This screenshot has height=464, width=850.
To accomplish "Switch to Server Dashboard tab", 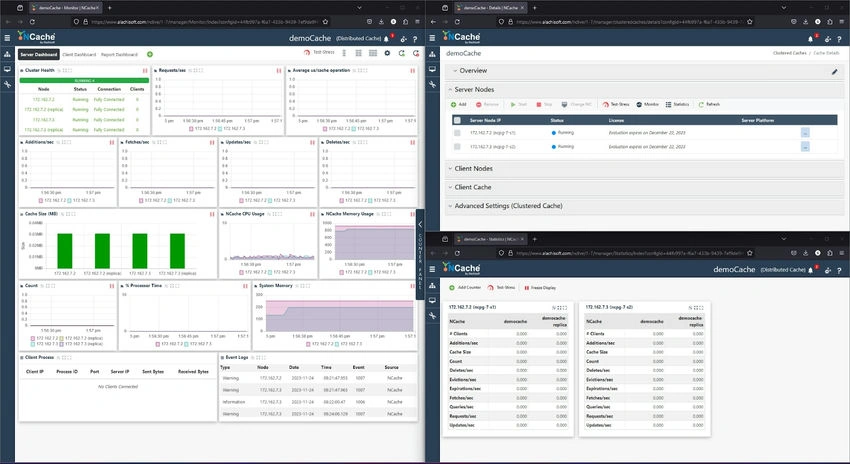I will pos(38,54).
